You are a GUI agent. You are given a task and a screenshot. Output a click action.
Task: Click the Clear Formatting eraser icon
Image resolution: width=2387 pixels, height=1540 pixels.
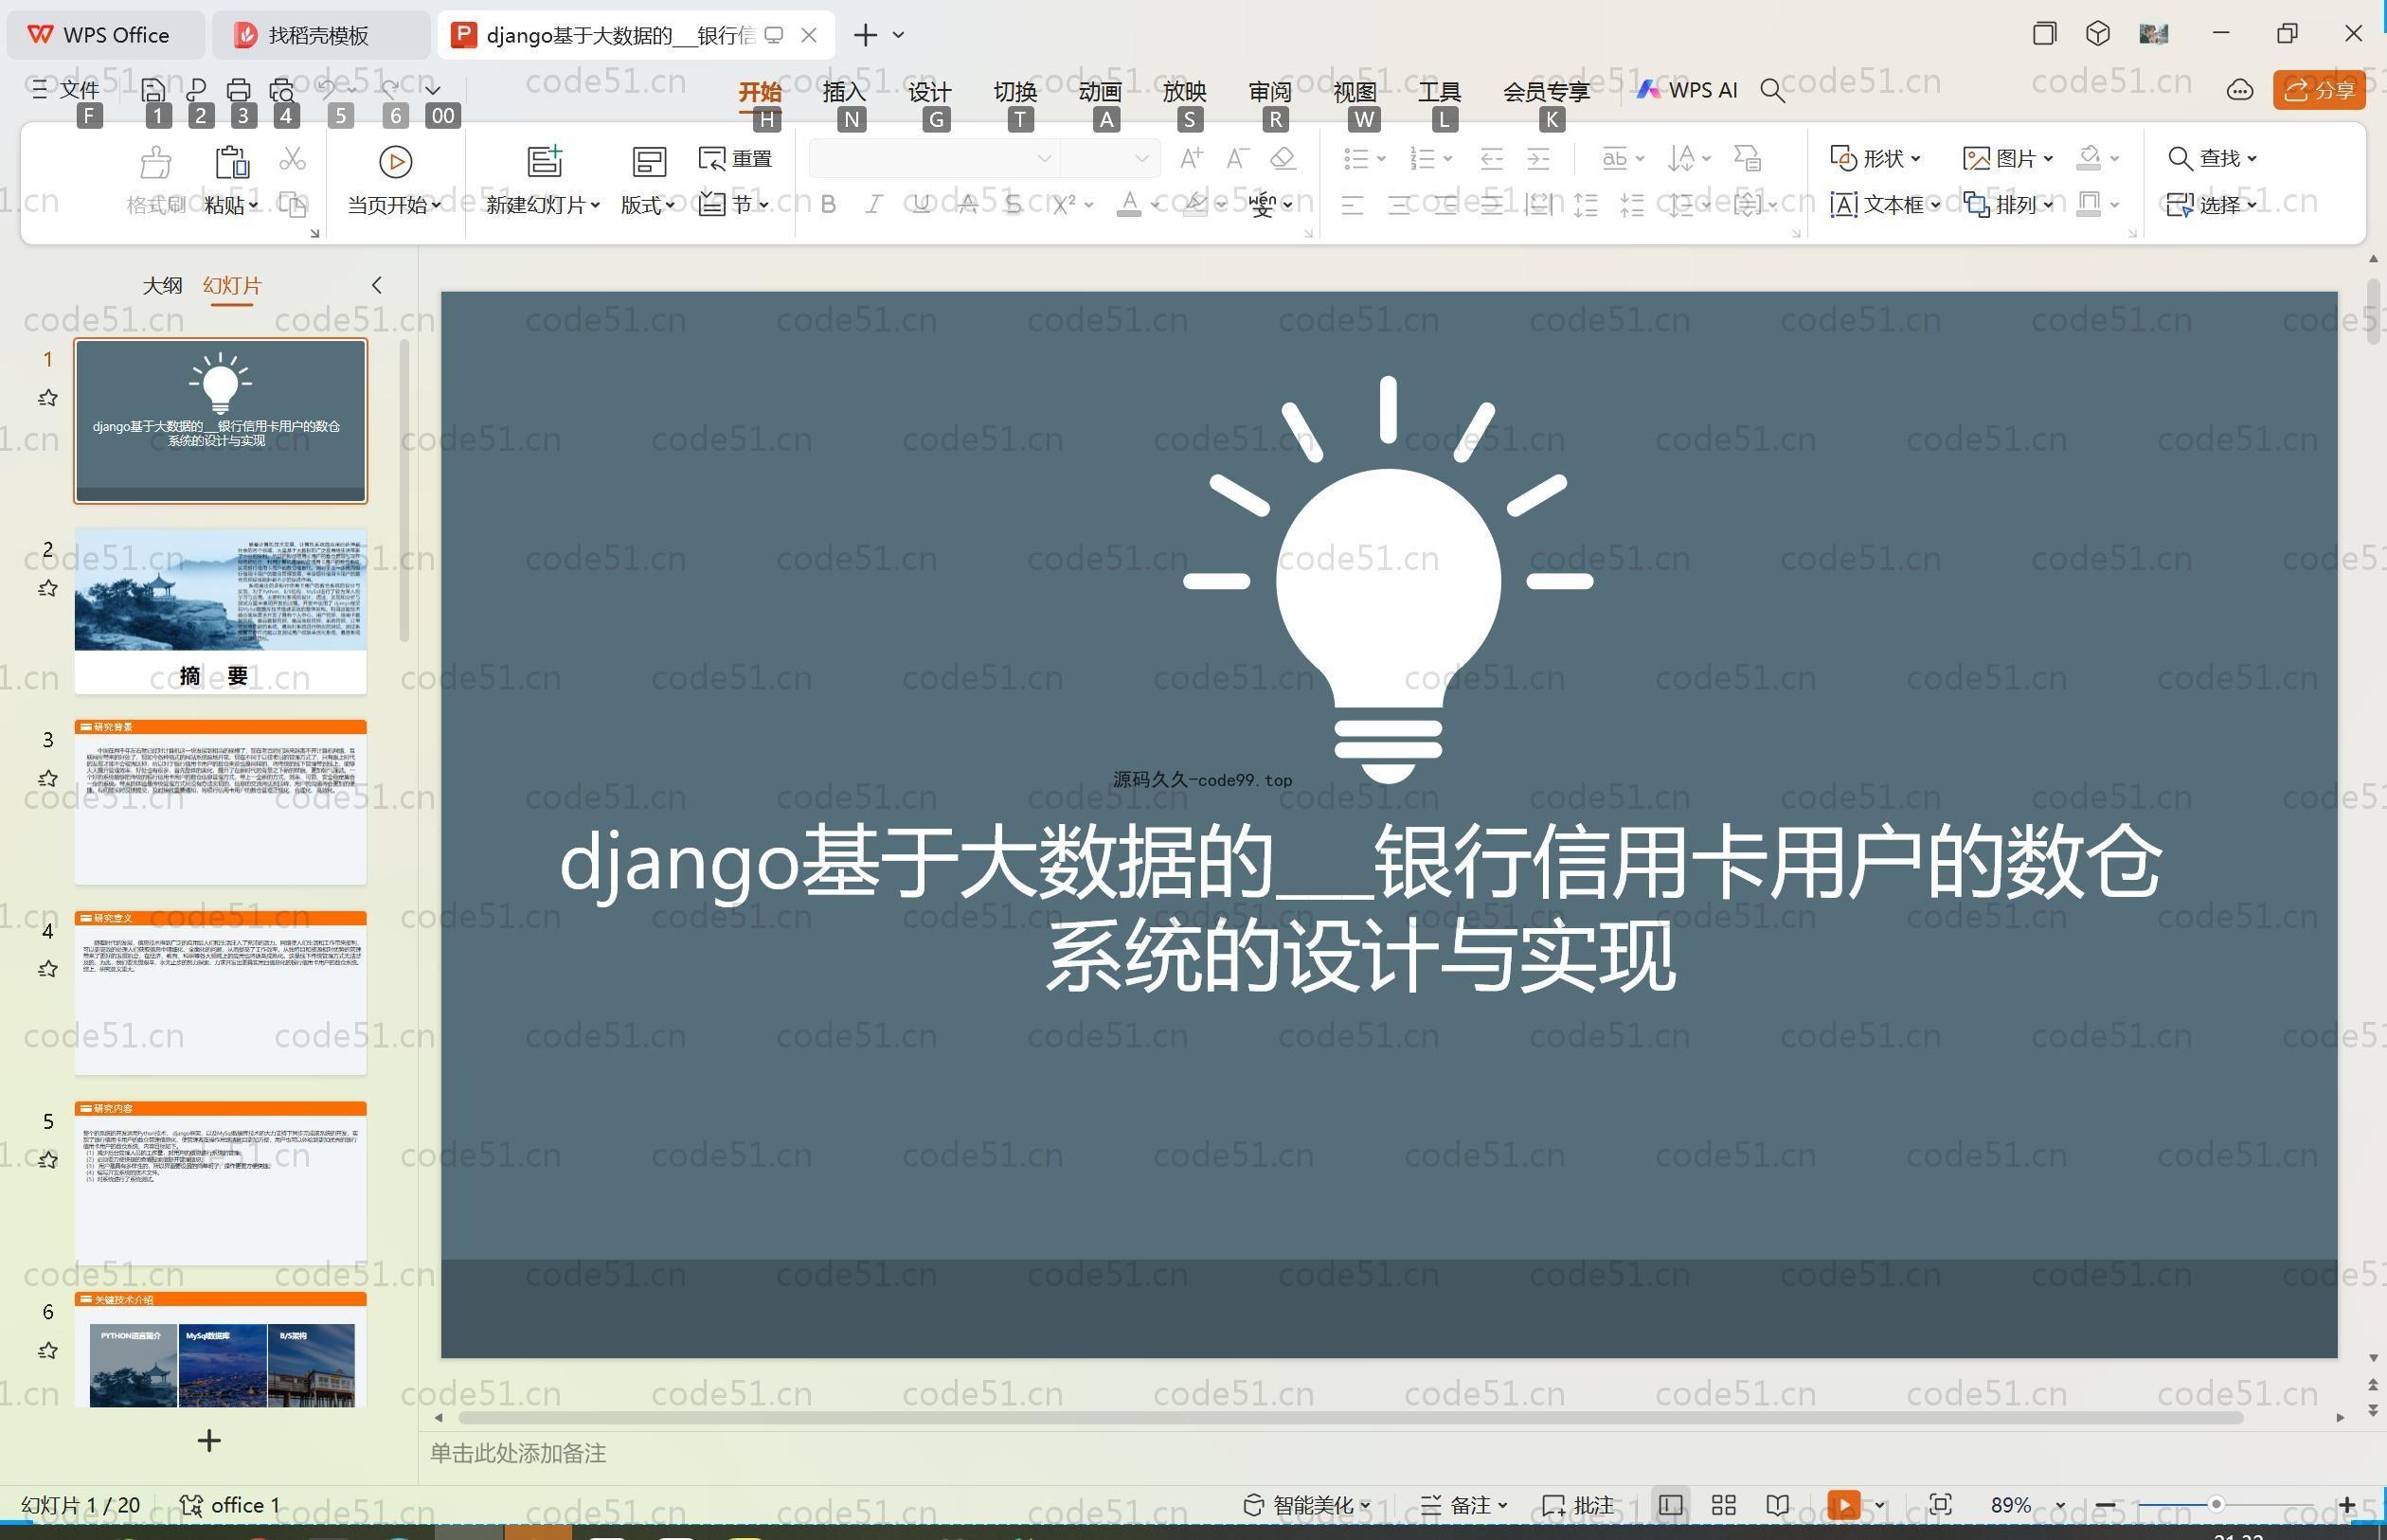click(x=1283, y=158)
